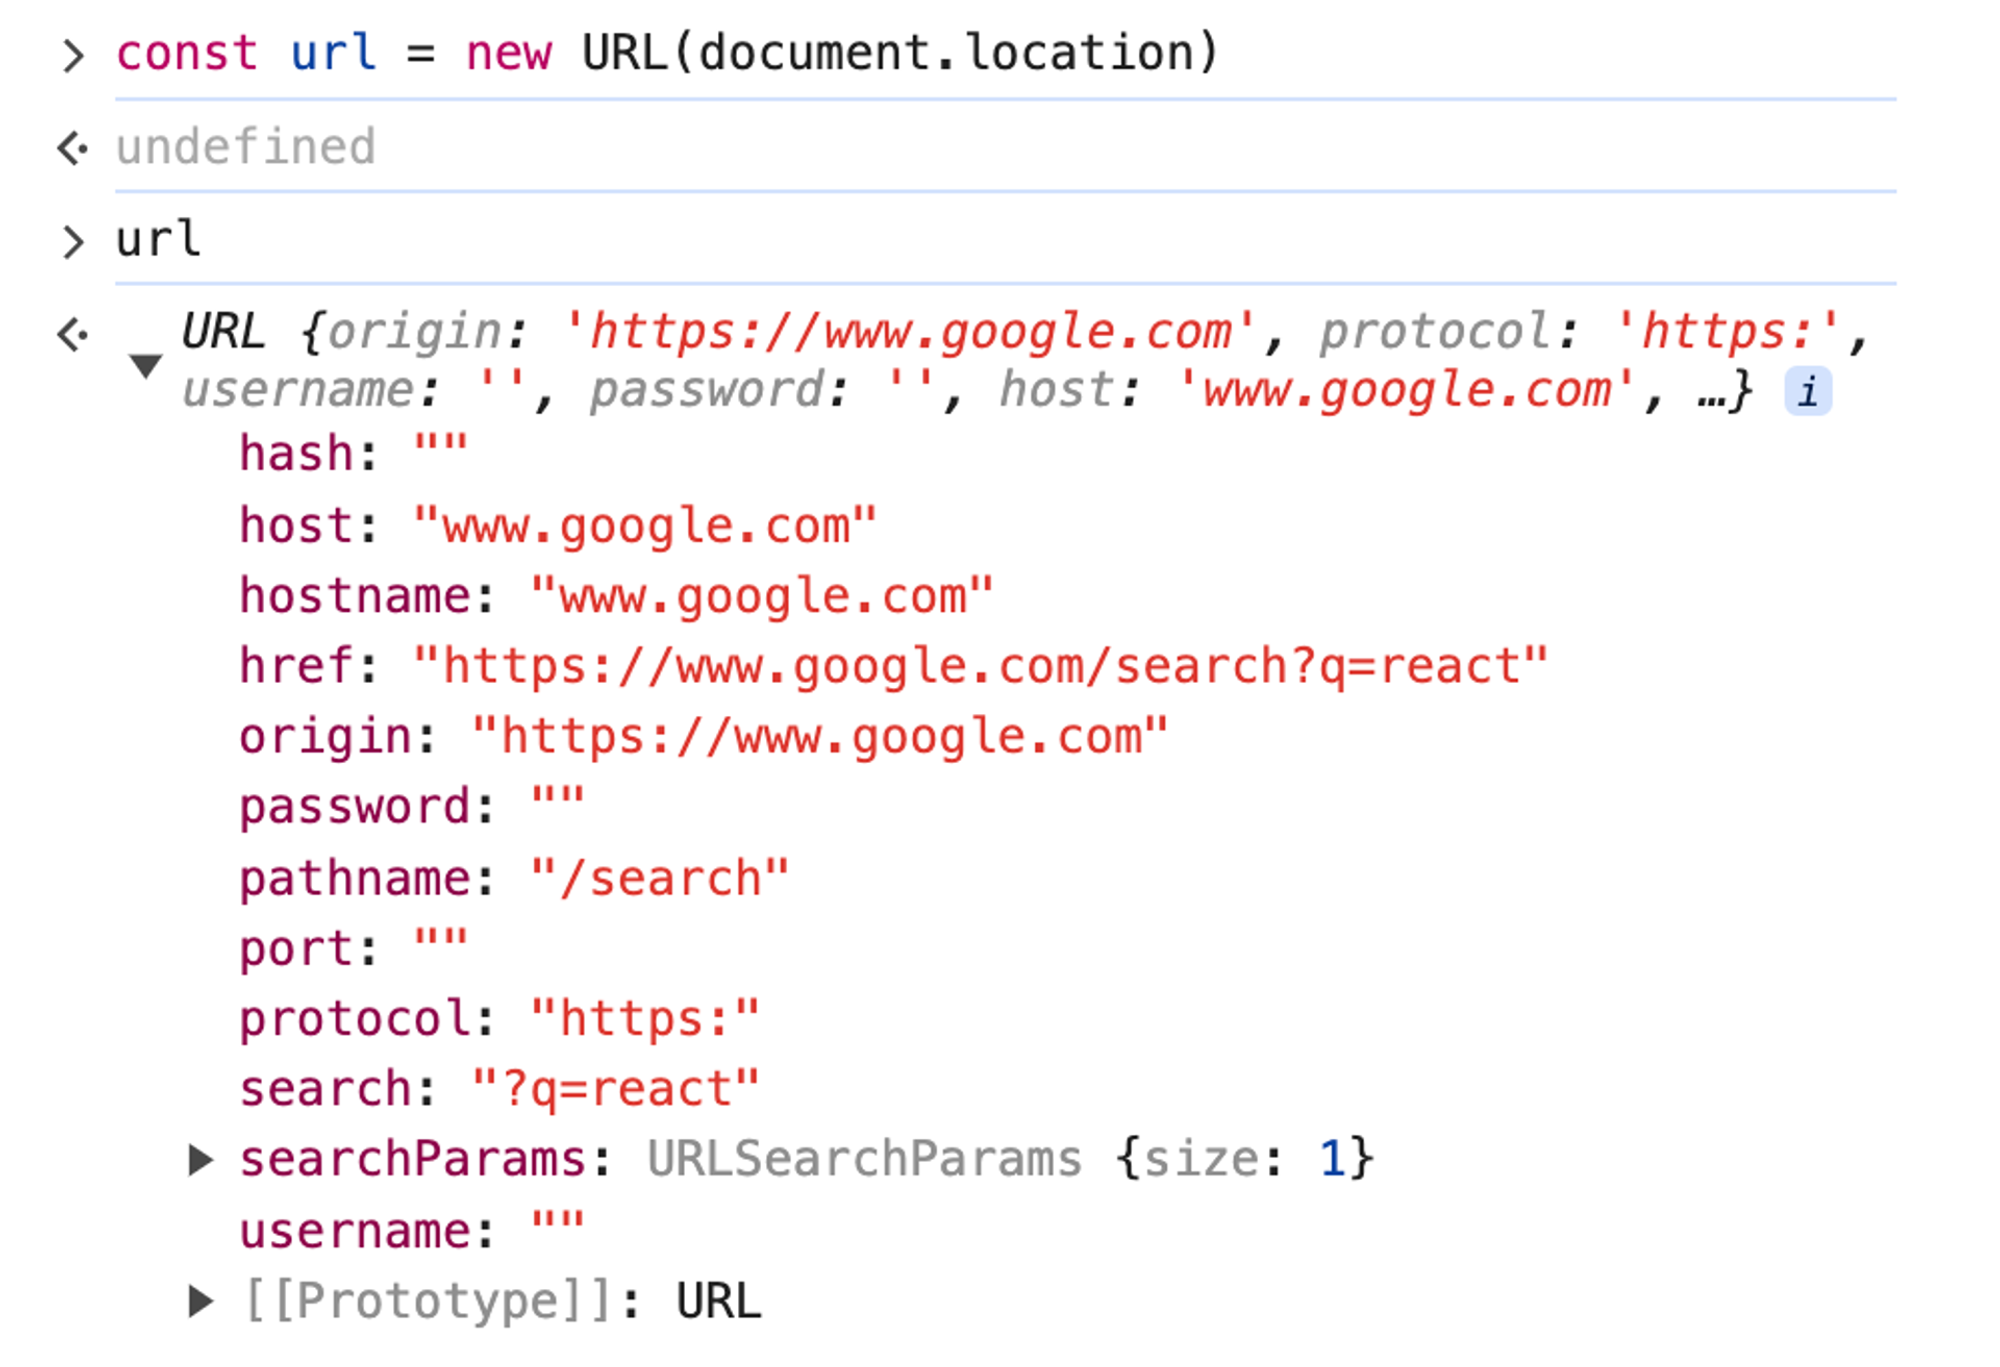Click the input chevron before const url
Image resolution: width=2000 pixels, height=1367 pixels.
(x=72, y=55)
